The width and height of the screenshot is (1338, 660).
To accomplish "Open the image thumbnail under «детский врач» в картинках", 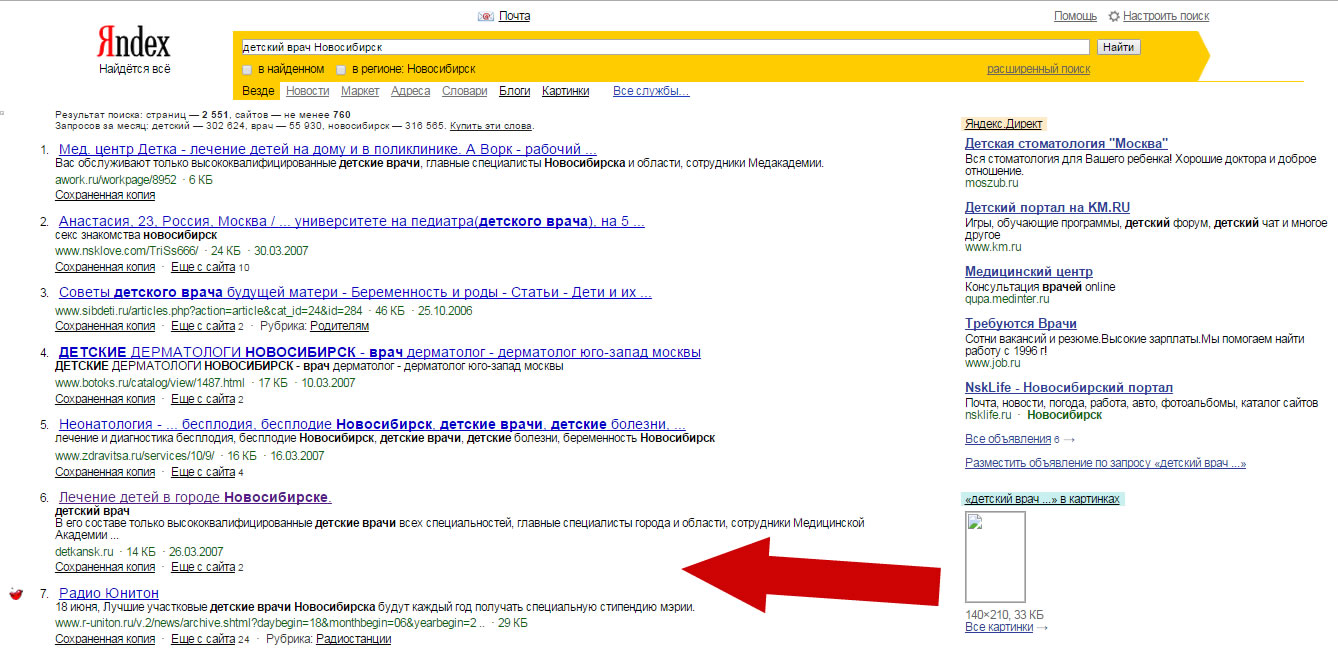I will tap(995, 557).
